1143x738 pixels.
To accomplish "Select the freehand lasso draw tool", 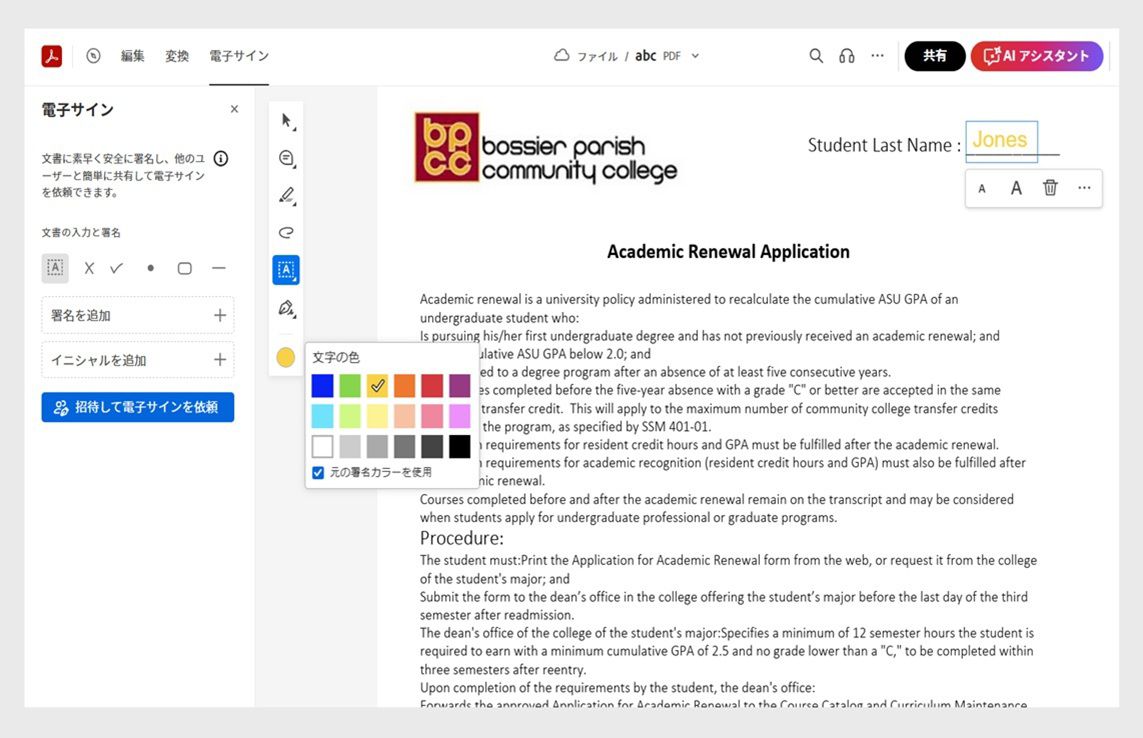I will (x=286, y=233).
